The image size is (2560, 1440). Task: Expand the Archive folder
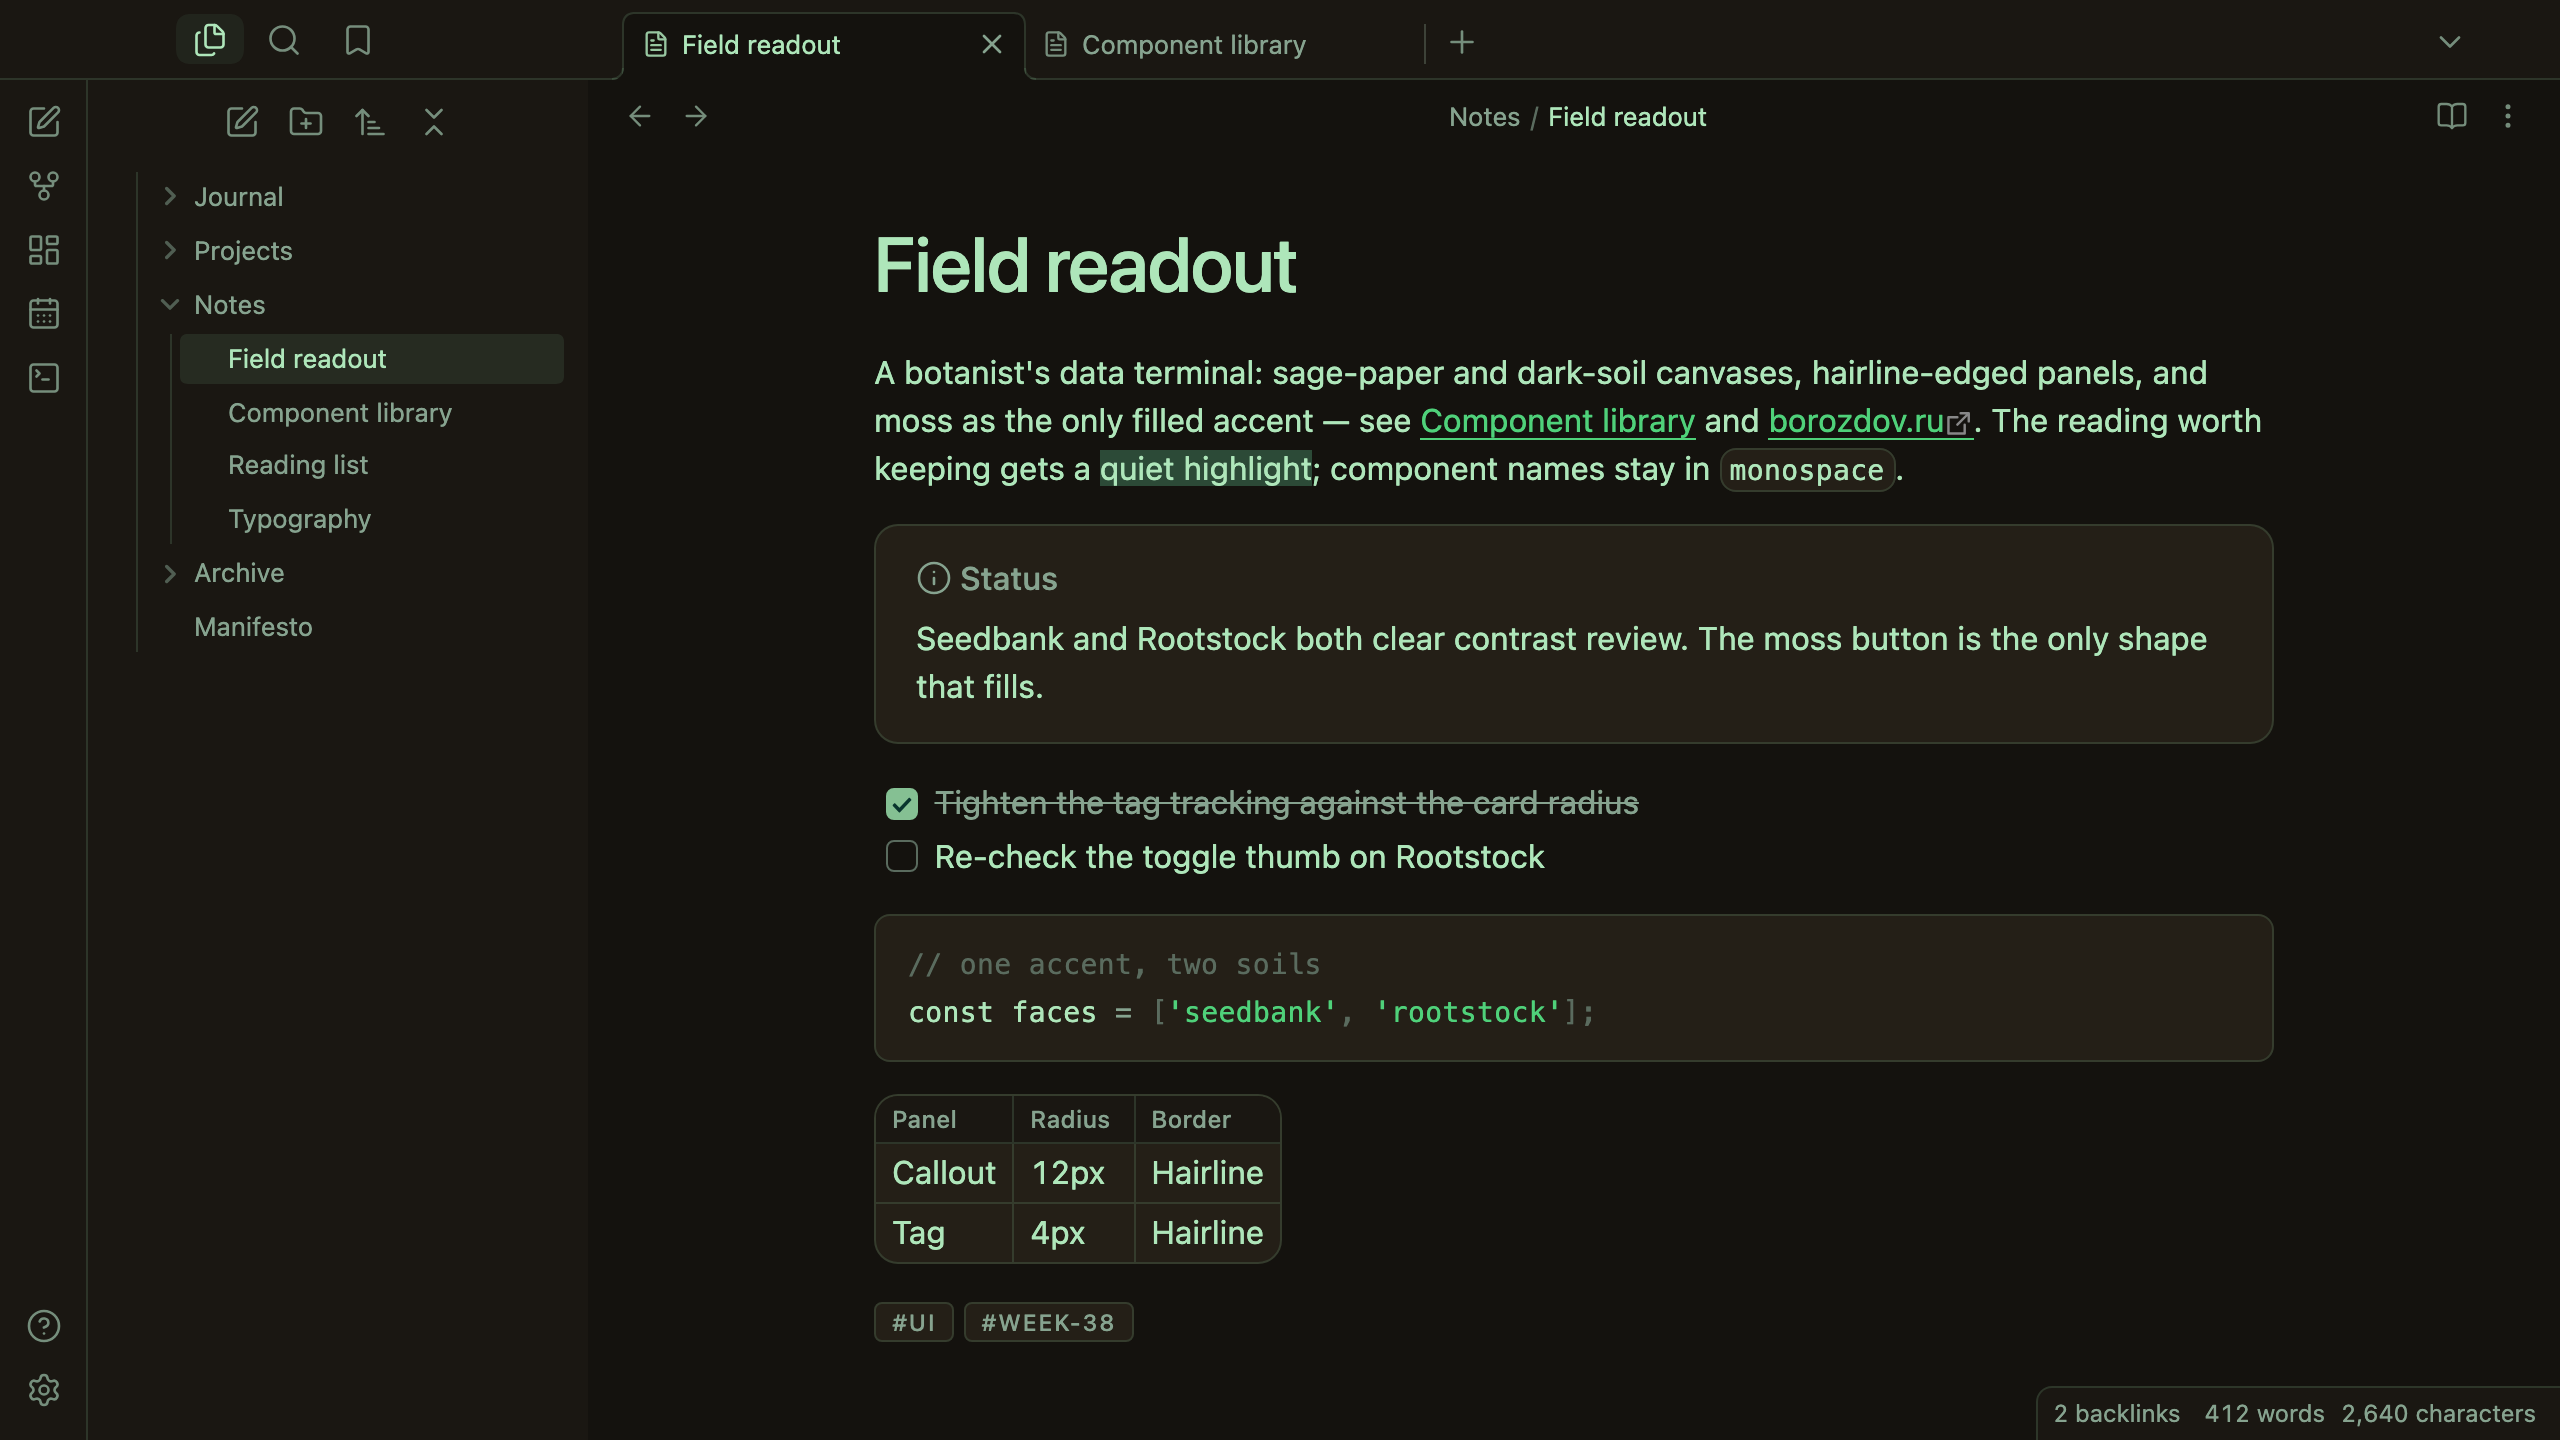(170, 573)
